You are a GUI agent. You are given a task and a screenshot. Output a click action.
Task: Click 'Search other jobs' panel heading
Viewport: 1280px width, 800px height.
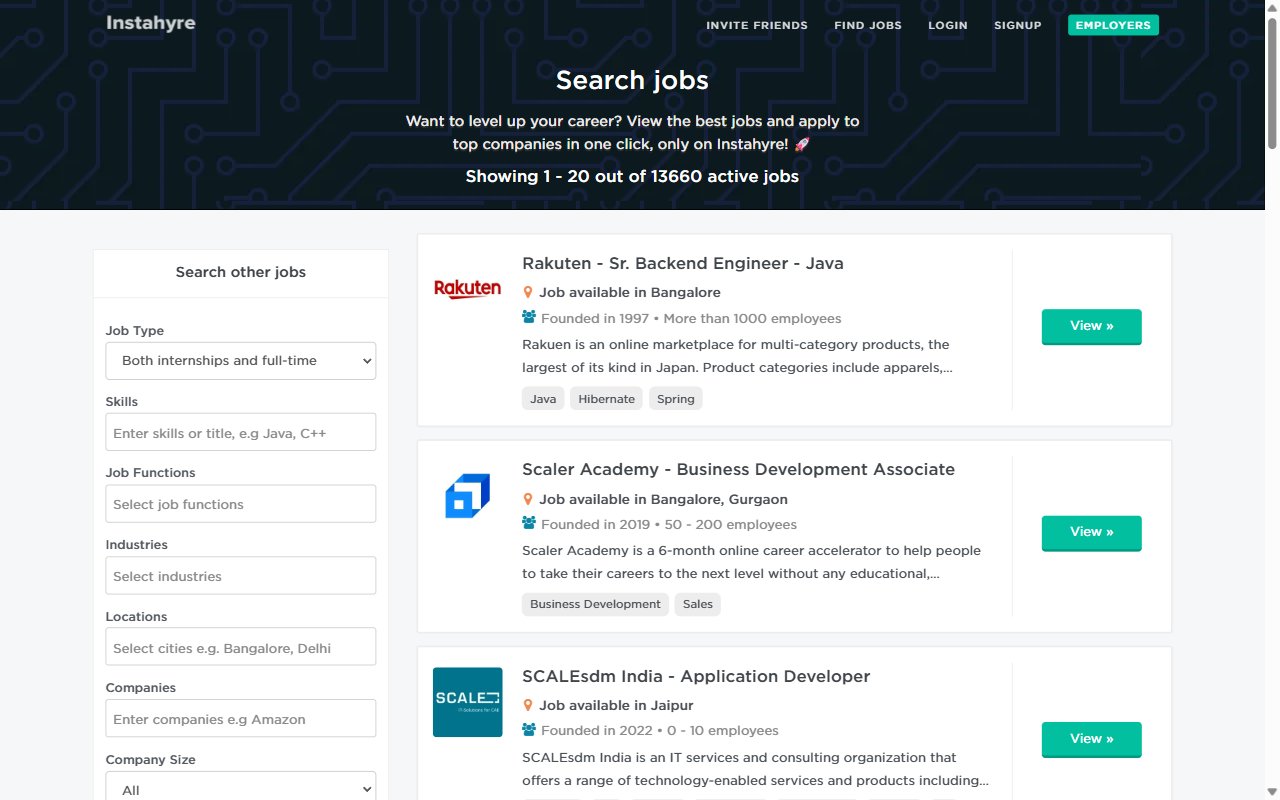pyautogui.click(x=241, y=272)
